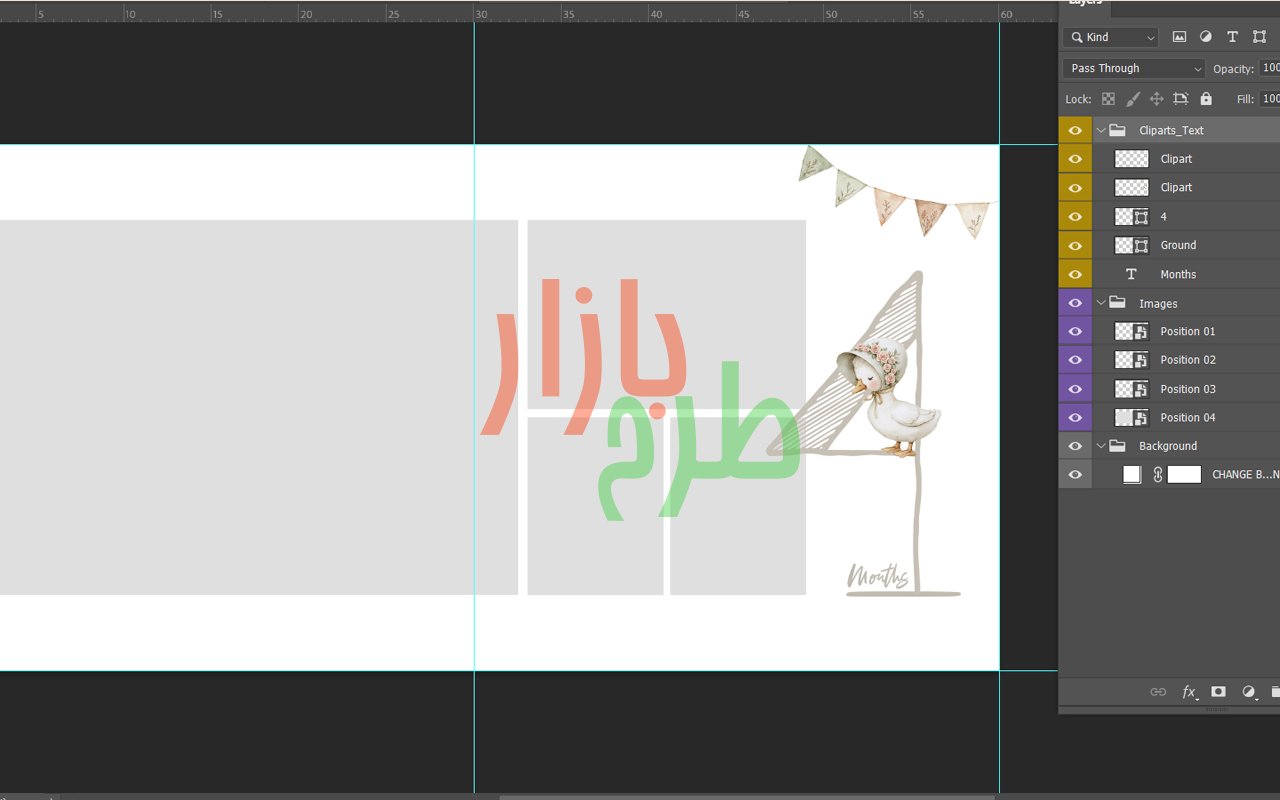Filter layers by pixel (image) kind
1280x800 pixels.
(x=1179, y=37)
